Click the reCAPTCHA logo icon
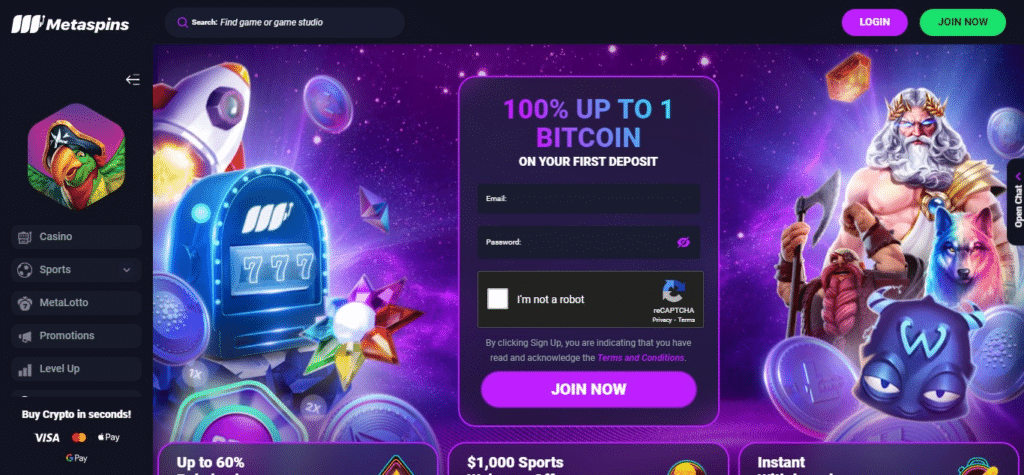This screenshot has width=1024, height=475. [673, 291]
